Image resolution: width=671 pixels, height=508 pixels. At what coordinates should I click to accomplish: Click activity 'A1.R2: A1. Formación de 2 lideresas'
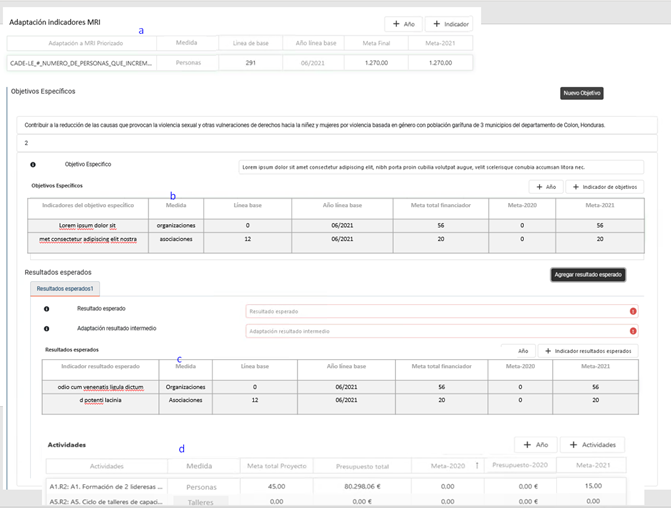pos(106,487)
